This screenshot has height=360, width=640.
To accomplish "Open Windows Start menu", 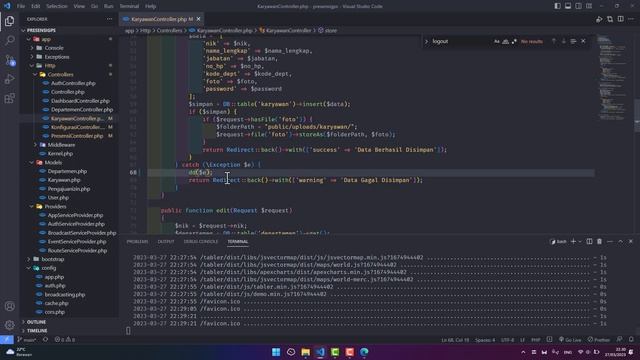I will coord(276,352).
